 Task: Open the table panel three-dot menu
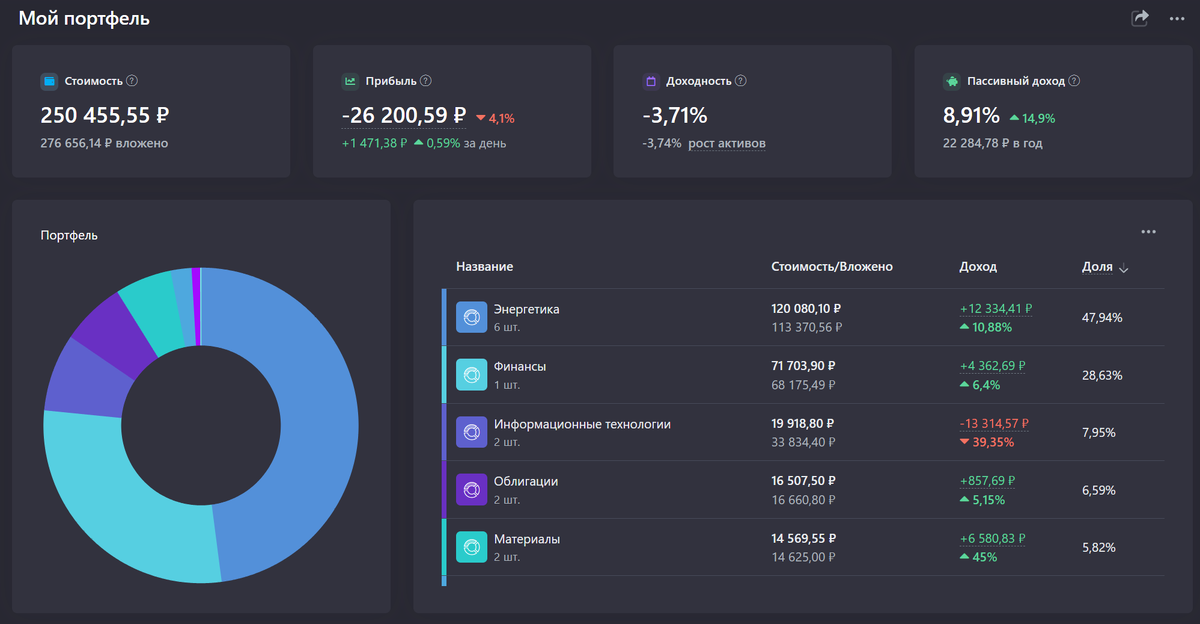point(1148,232)
